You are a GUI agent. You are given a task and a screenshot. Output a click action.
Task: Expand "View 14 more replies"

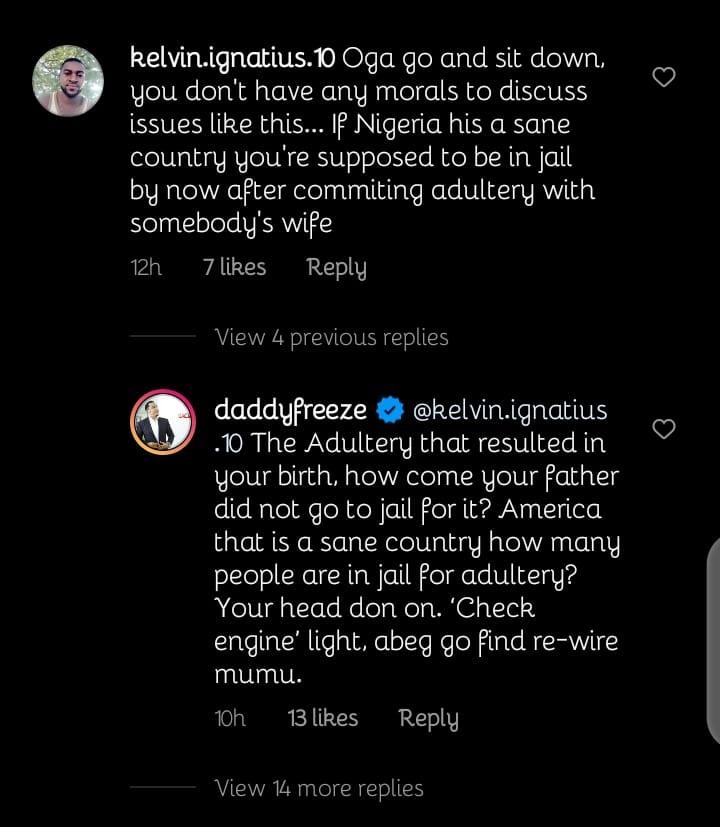[x=319, y=788]
